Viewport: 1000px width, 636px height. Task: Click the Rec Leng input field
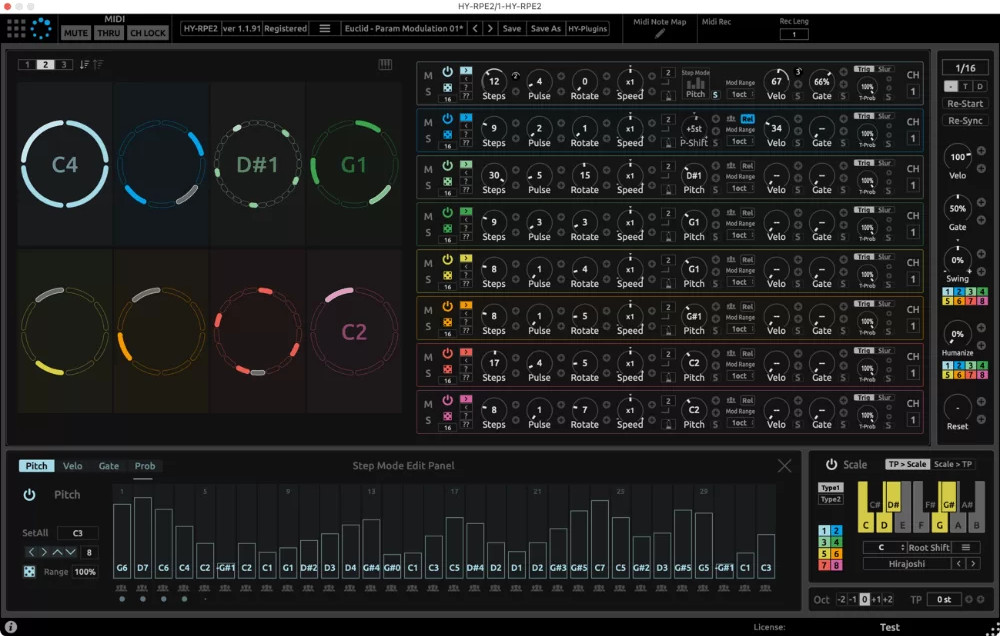coord(794,33)
